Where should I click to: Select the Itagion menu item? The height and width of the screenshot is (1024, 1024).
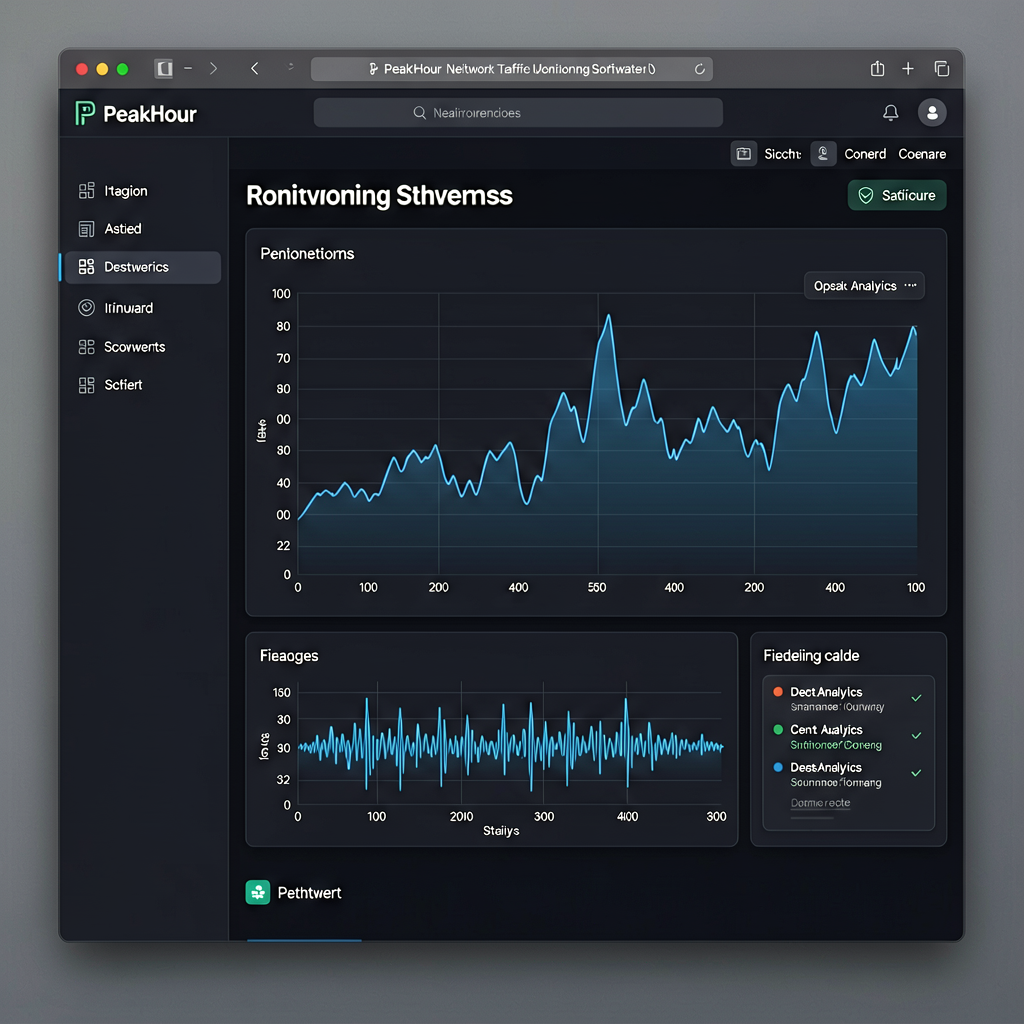click(143, 191)
